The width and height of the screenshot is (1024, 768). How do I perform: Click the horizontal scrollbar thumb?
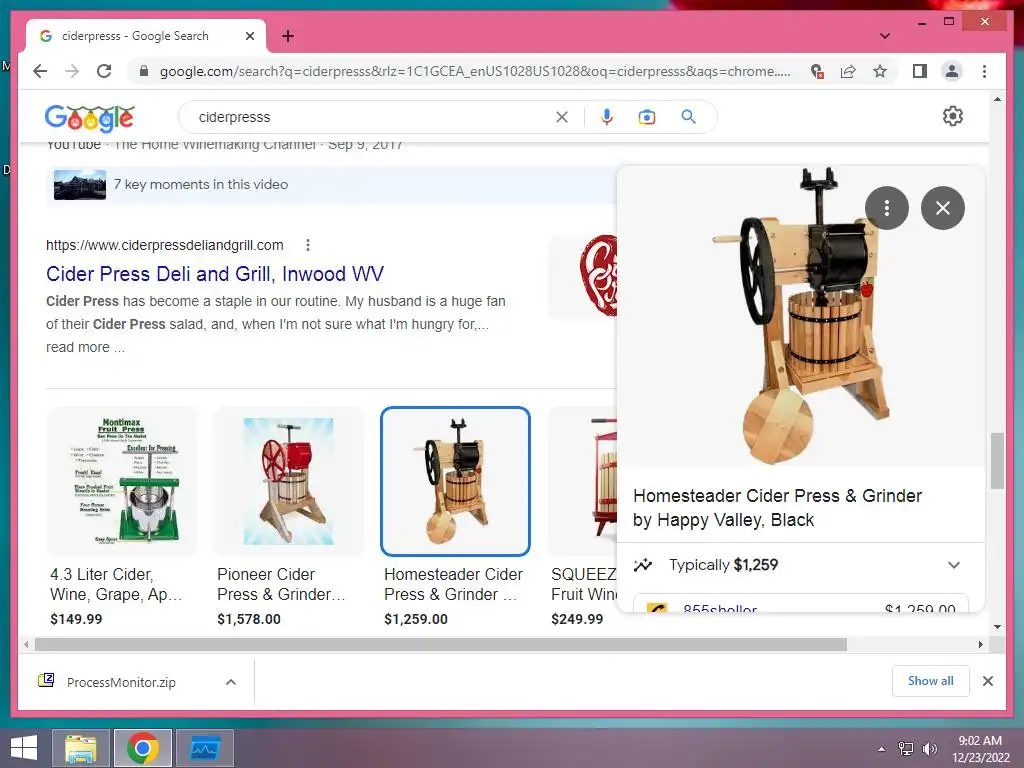[x=441, y=645]
